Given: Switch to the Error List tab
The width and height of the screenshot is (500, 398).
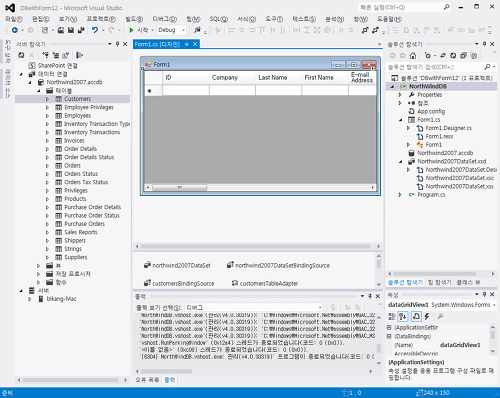Looking at the screenshot, I should [x=147, y=380].
